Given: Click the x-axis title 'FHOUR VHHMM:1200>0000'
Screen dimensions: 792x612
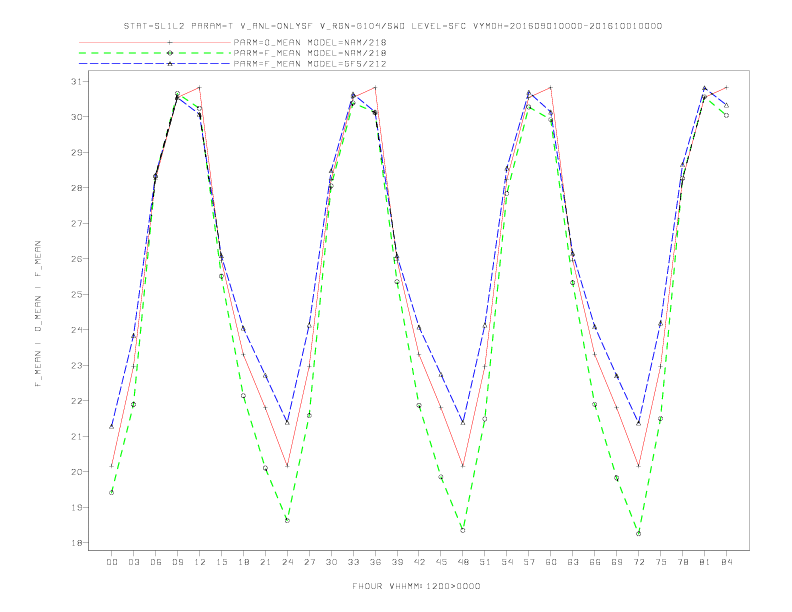Looking at the screenshot, I should tap(416, 586).
